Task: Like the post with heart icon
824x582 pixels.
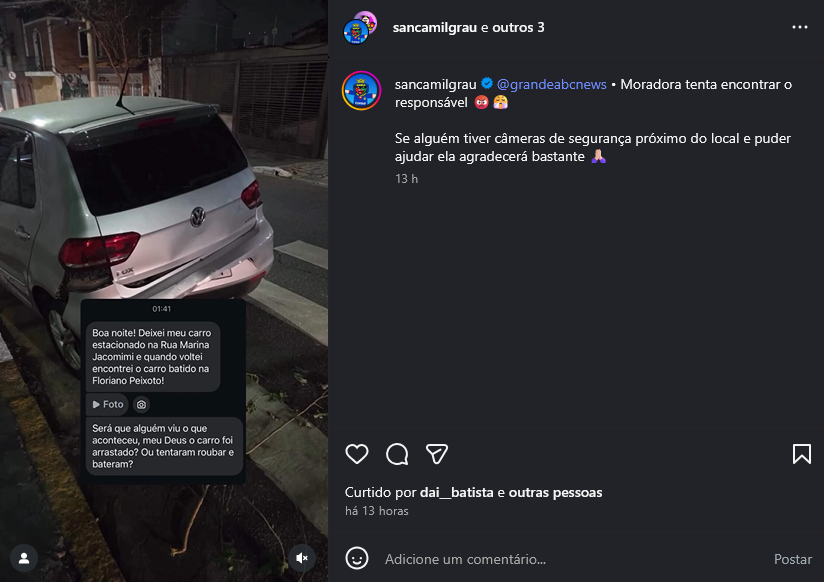Action: [357, 454]
